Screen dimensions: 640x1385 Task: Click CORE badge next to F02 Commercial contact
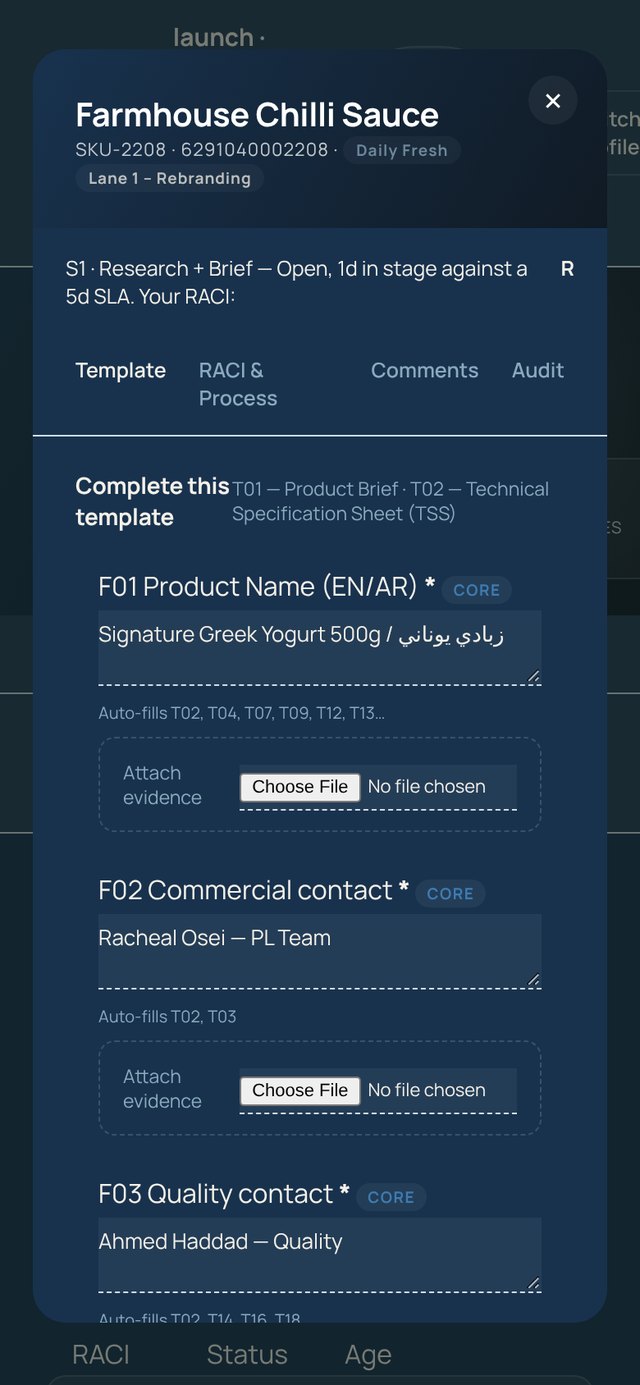(450, 894)
